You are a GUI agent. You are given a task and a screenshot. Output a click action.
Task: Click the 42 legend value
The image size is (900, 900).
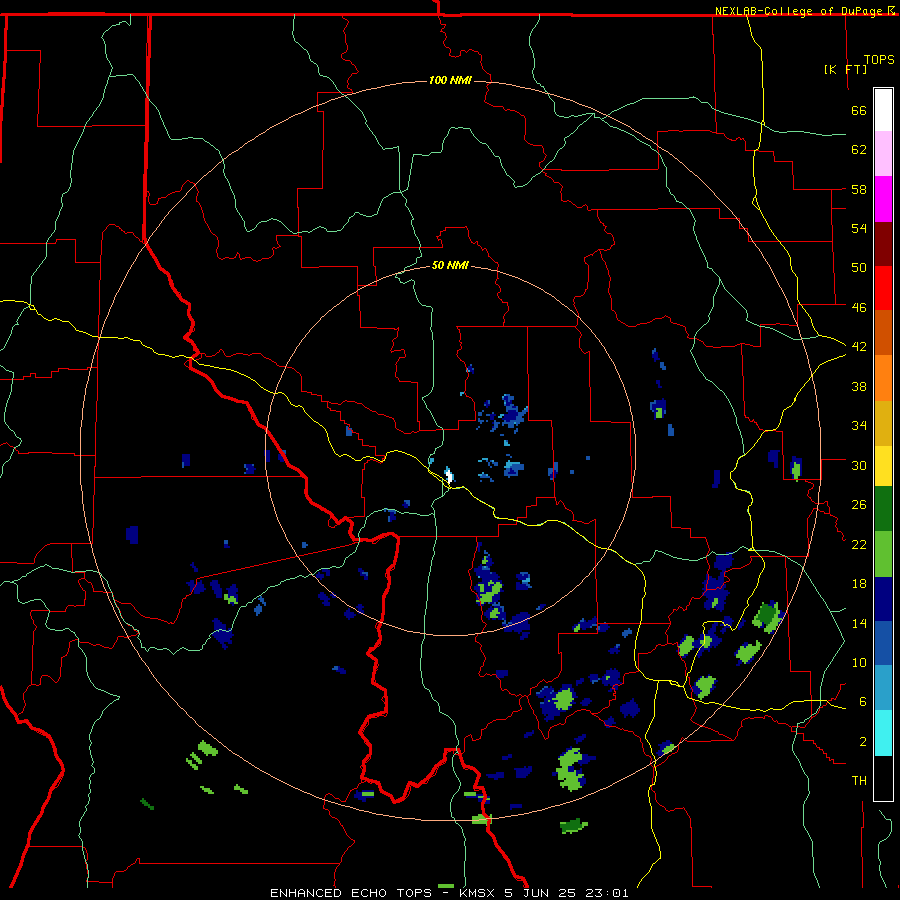tap(859, 347)
